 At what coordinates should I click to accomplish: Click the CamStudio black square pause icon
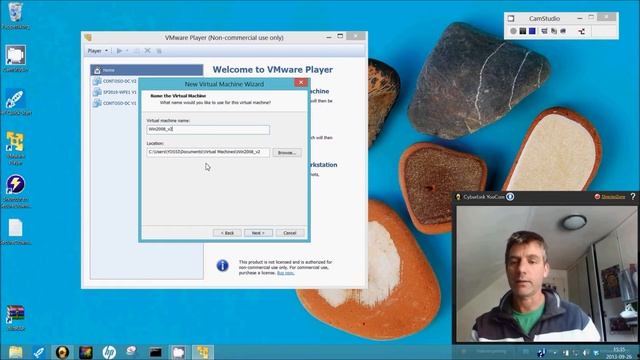point(522,31)
